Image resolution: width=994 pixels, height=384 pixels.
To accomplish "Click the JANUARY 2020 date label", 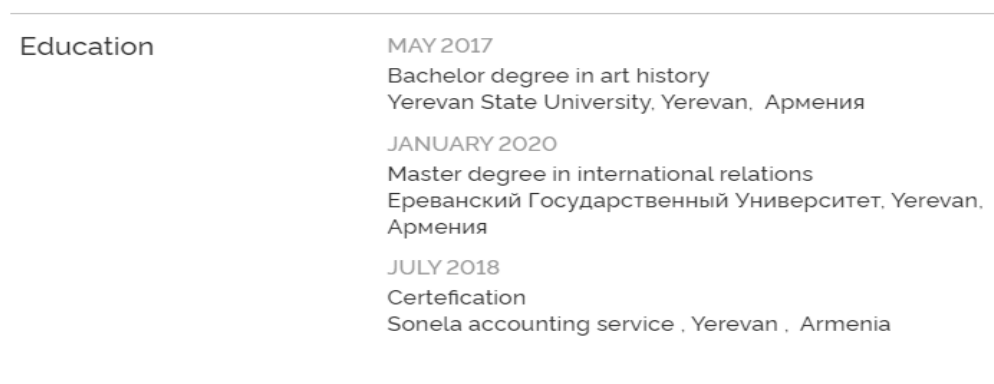I will coord(472,144).
